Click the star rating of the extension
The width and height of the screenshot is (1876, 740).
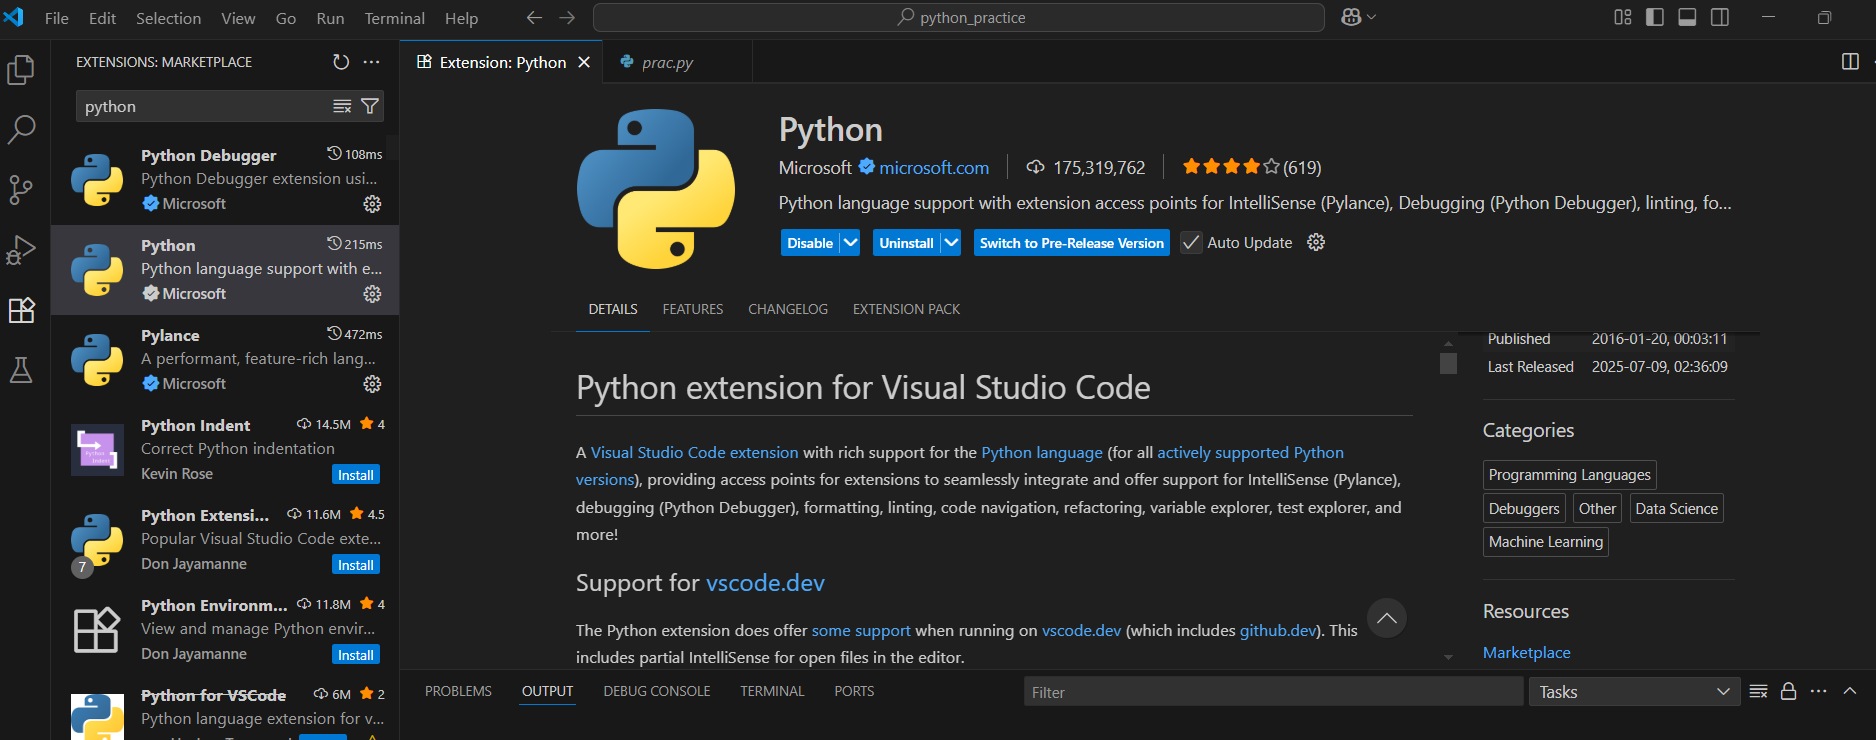[1251, 167]
